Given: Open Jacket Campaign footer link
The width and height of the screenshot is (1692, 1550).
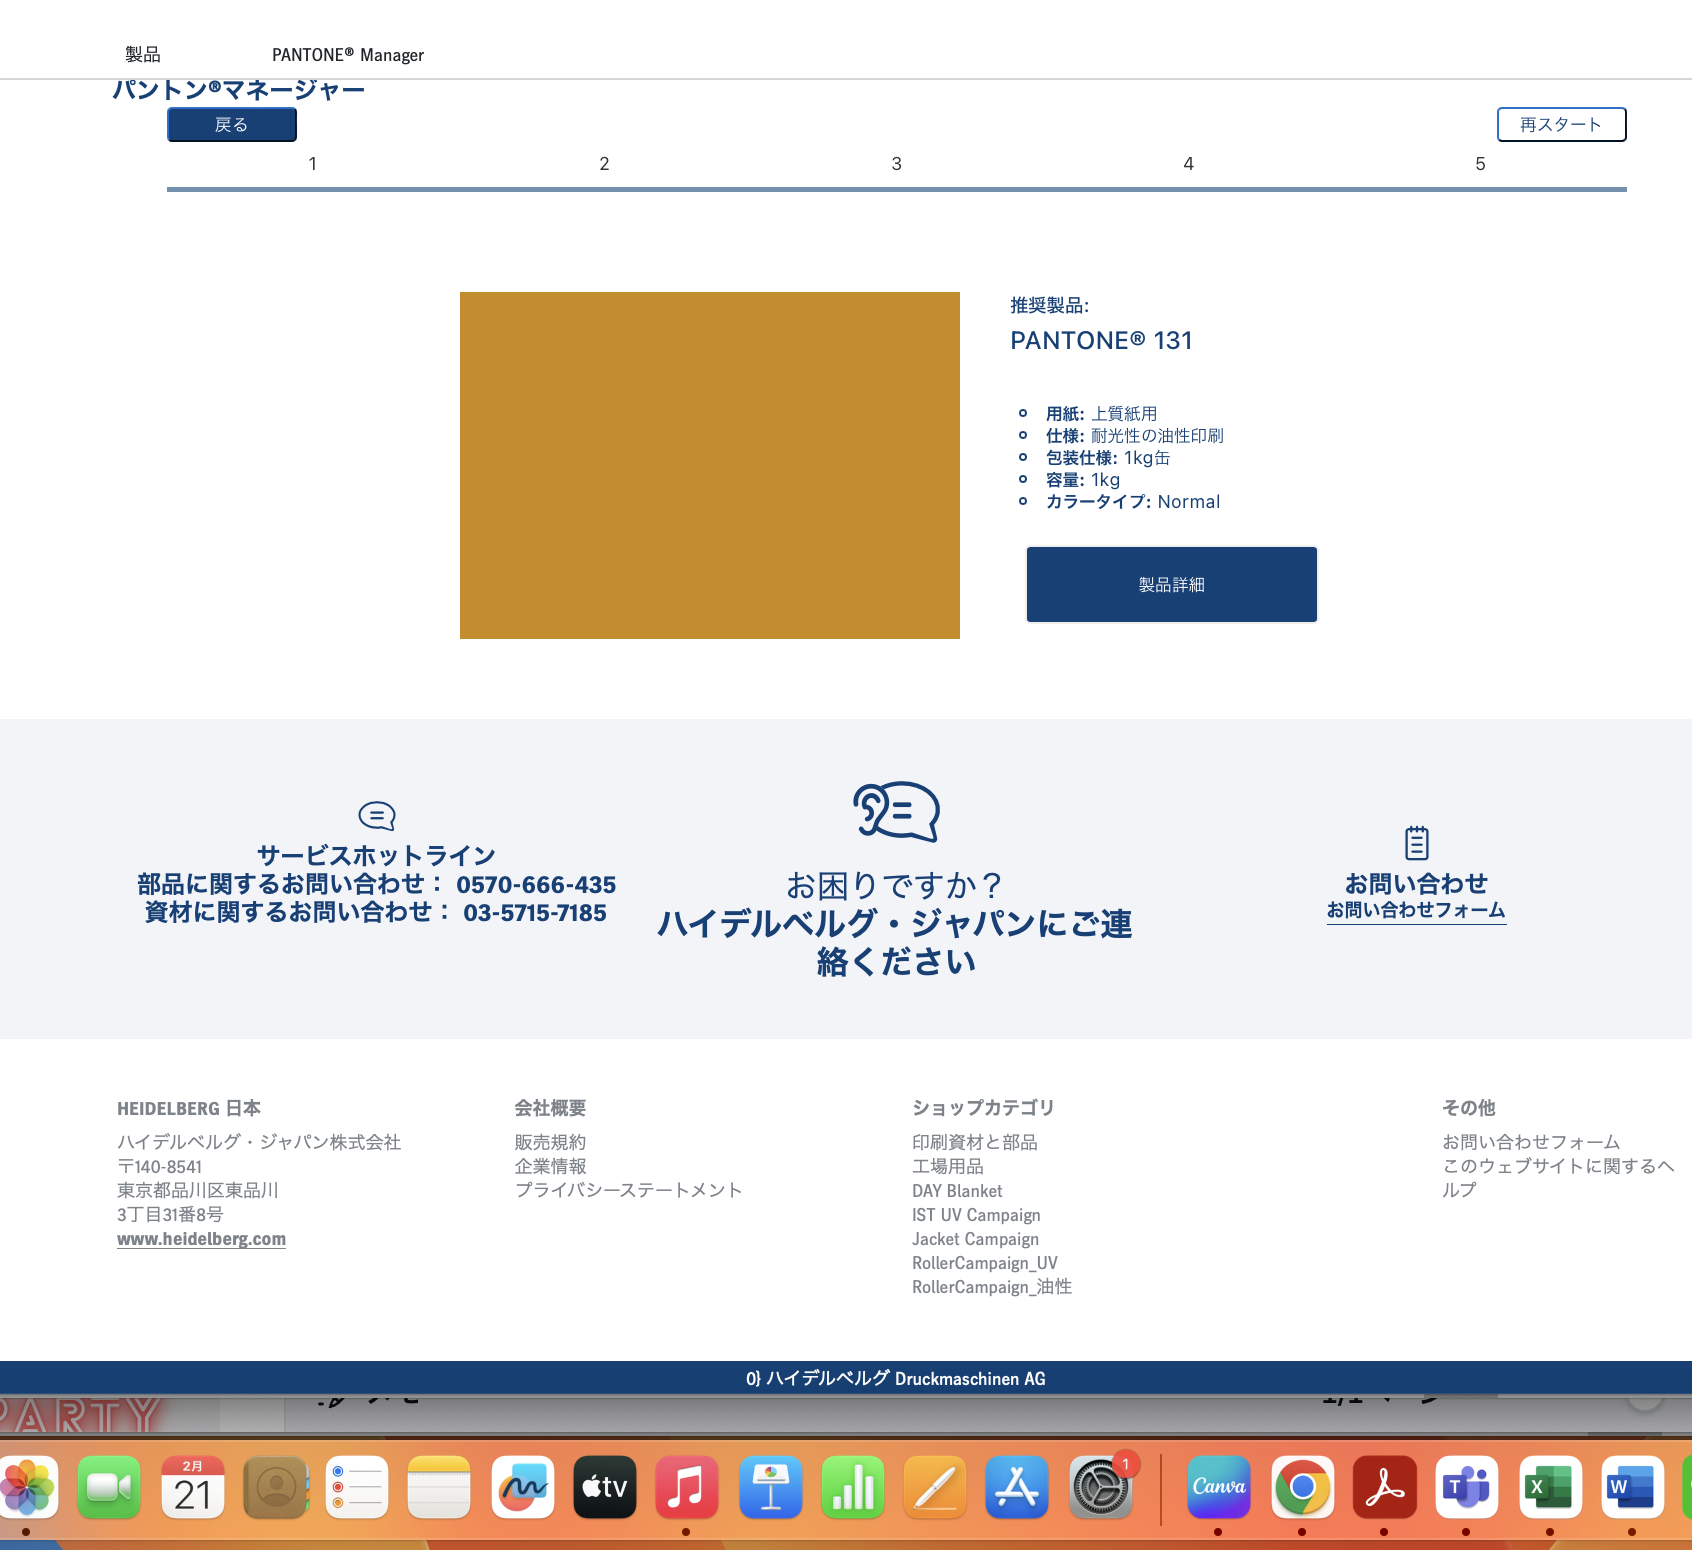Looking at the screenshot, I should pos(975,1239).
